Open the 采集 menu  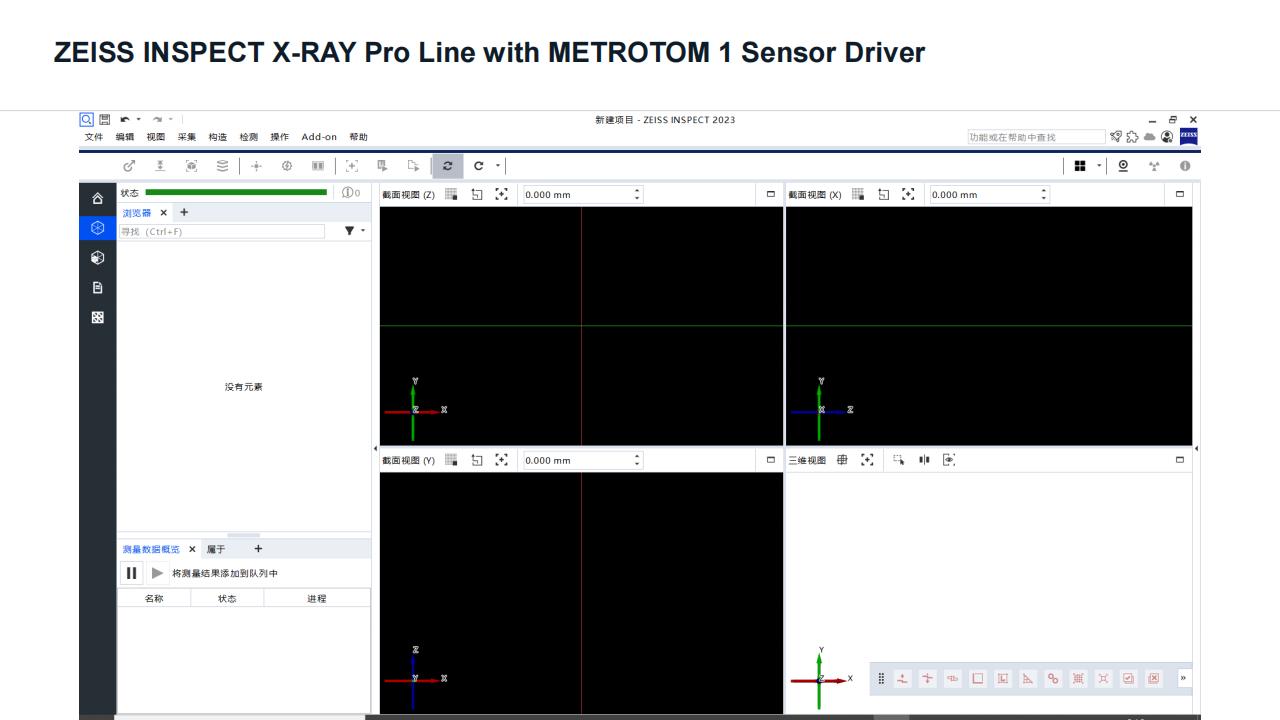(186, 137)
